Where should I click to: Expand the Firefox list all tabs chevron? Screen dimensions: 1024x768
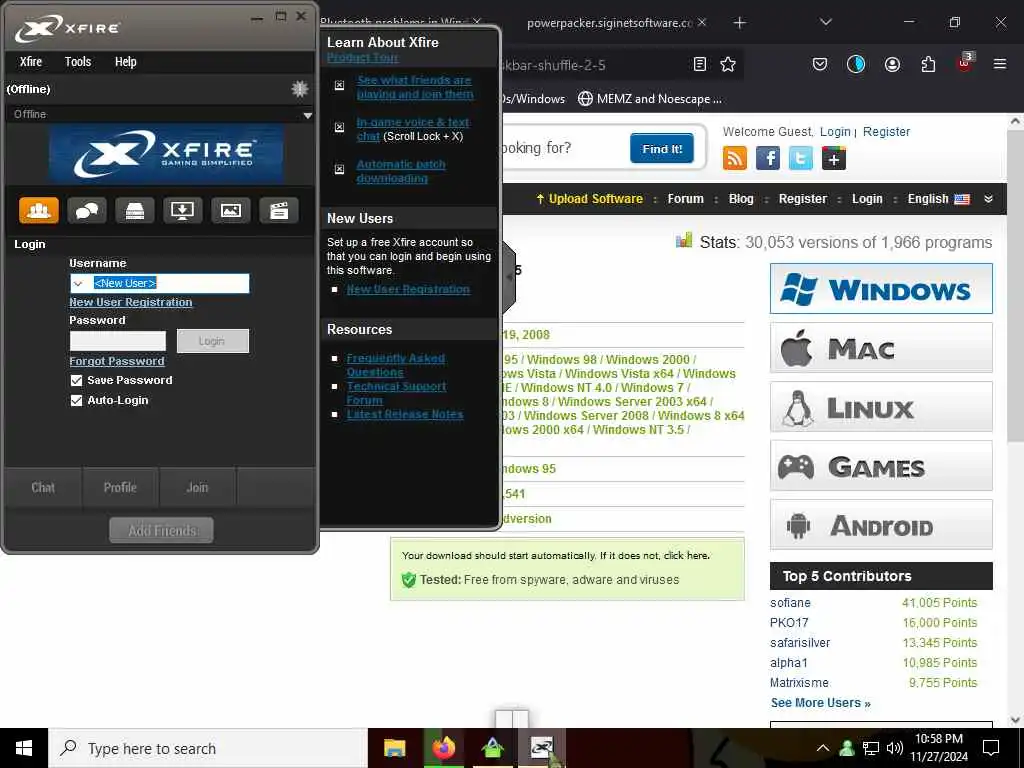pyautogui.click(x=825, y=22)
